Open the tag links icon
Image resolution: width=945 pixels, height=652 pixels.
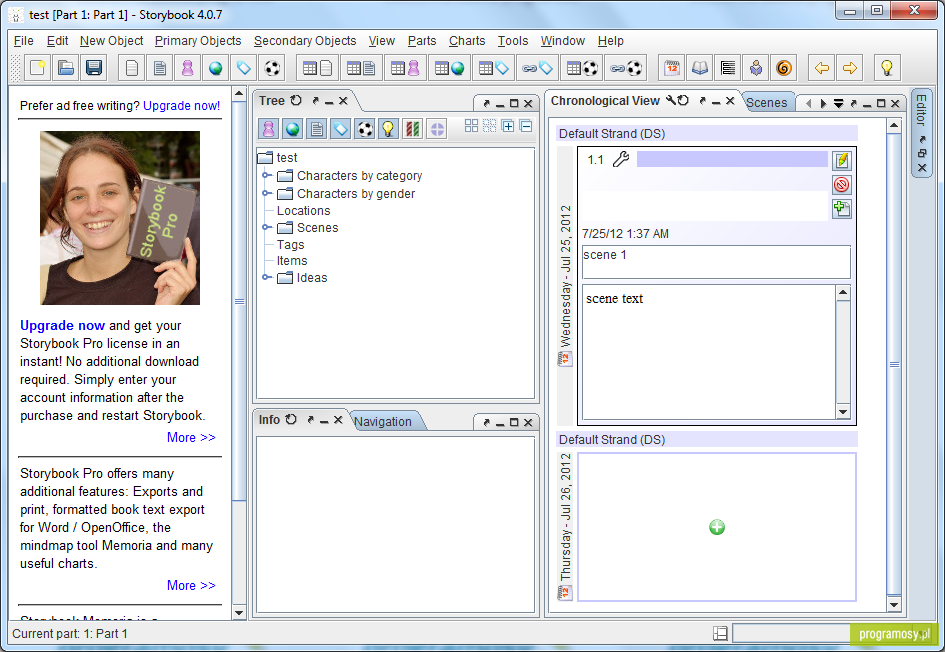click(537, 68)
